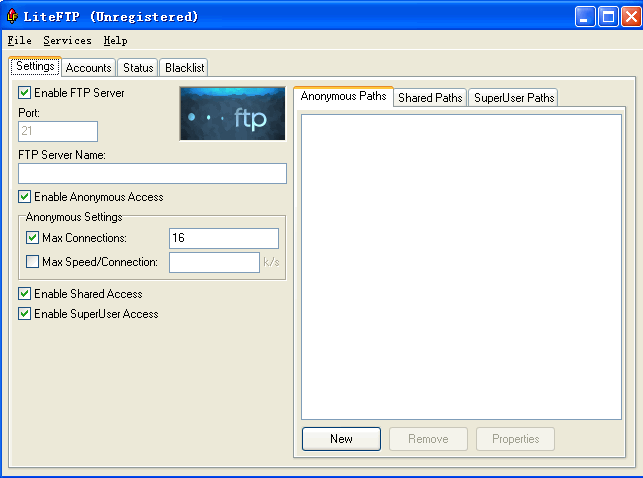Click the LiteFTP app icon in title bar

point(12,16)
